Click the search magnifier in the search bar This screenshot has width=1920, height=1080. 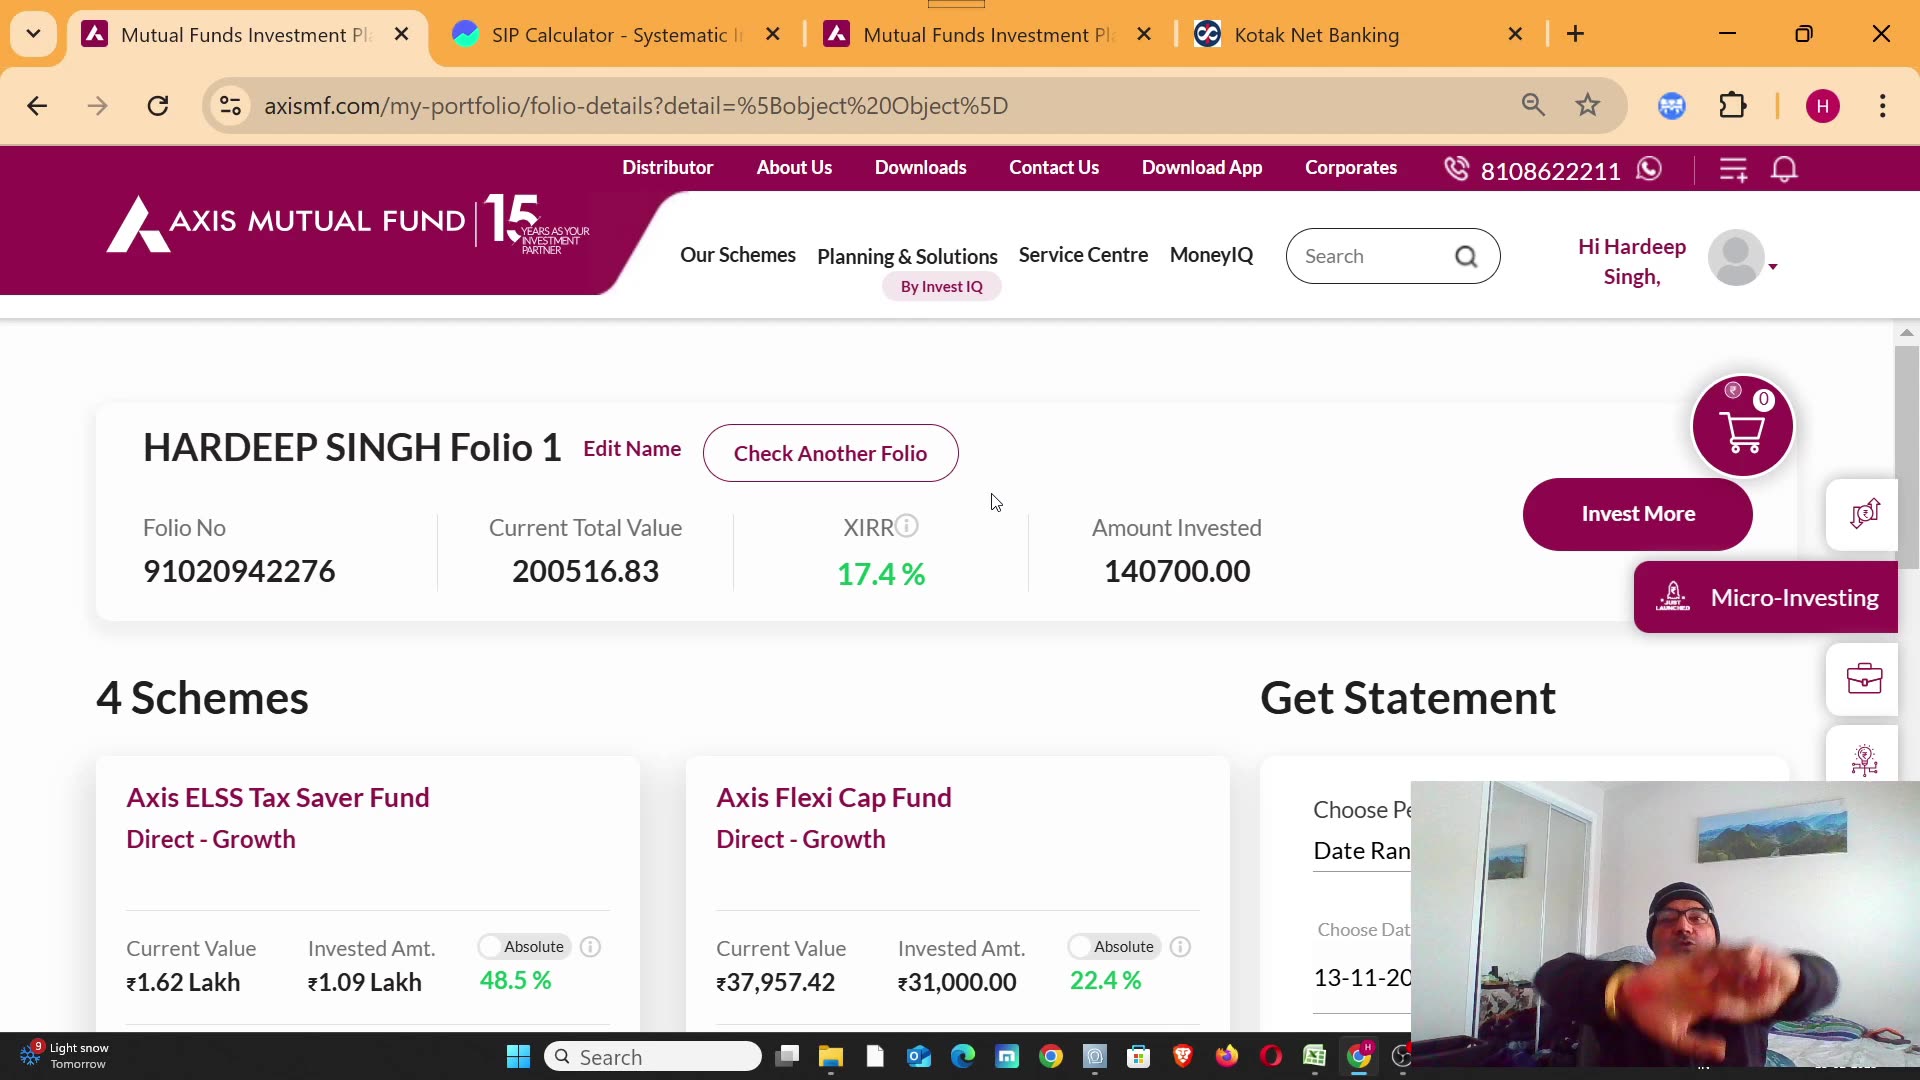click(1467, 256)
